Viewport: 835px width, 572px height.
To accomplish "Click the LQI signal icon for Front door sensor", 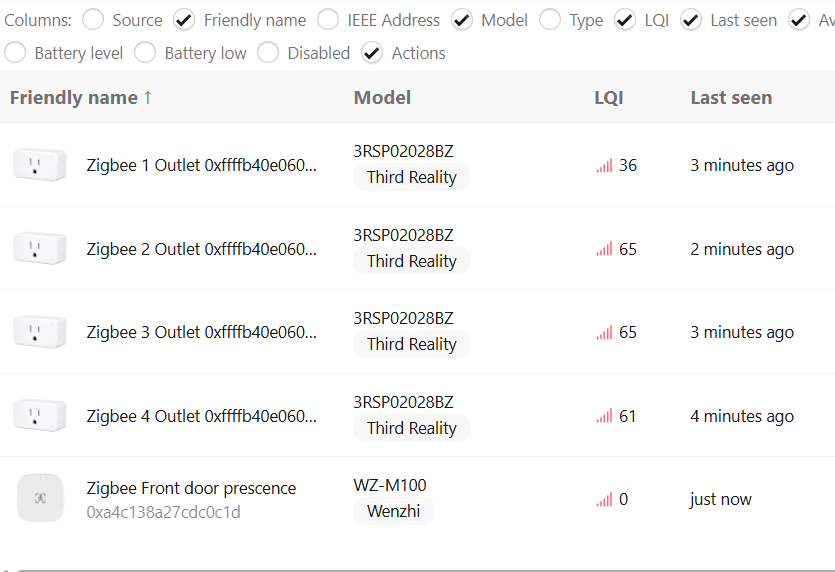I will [604, 500].
